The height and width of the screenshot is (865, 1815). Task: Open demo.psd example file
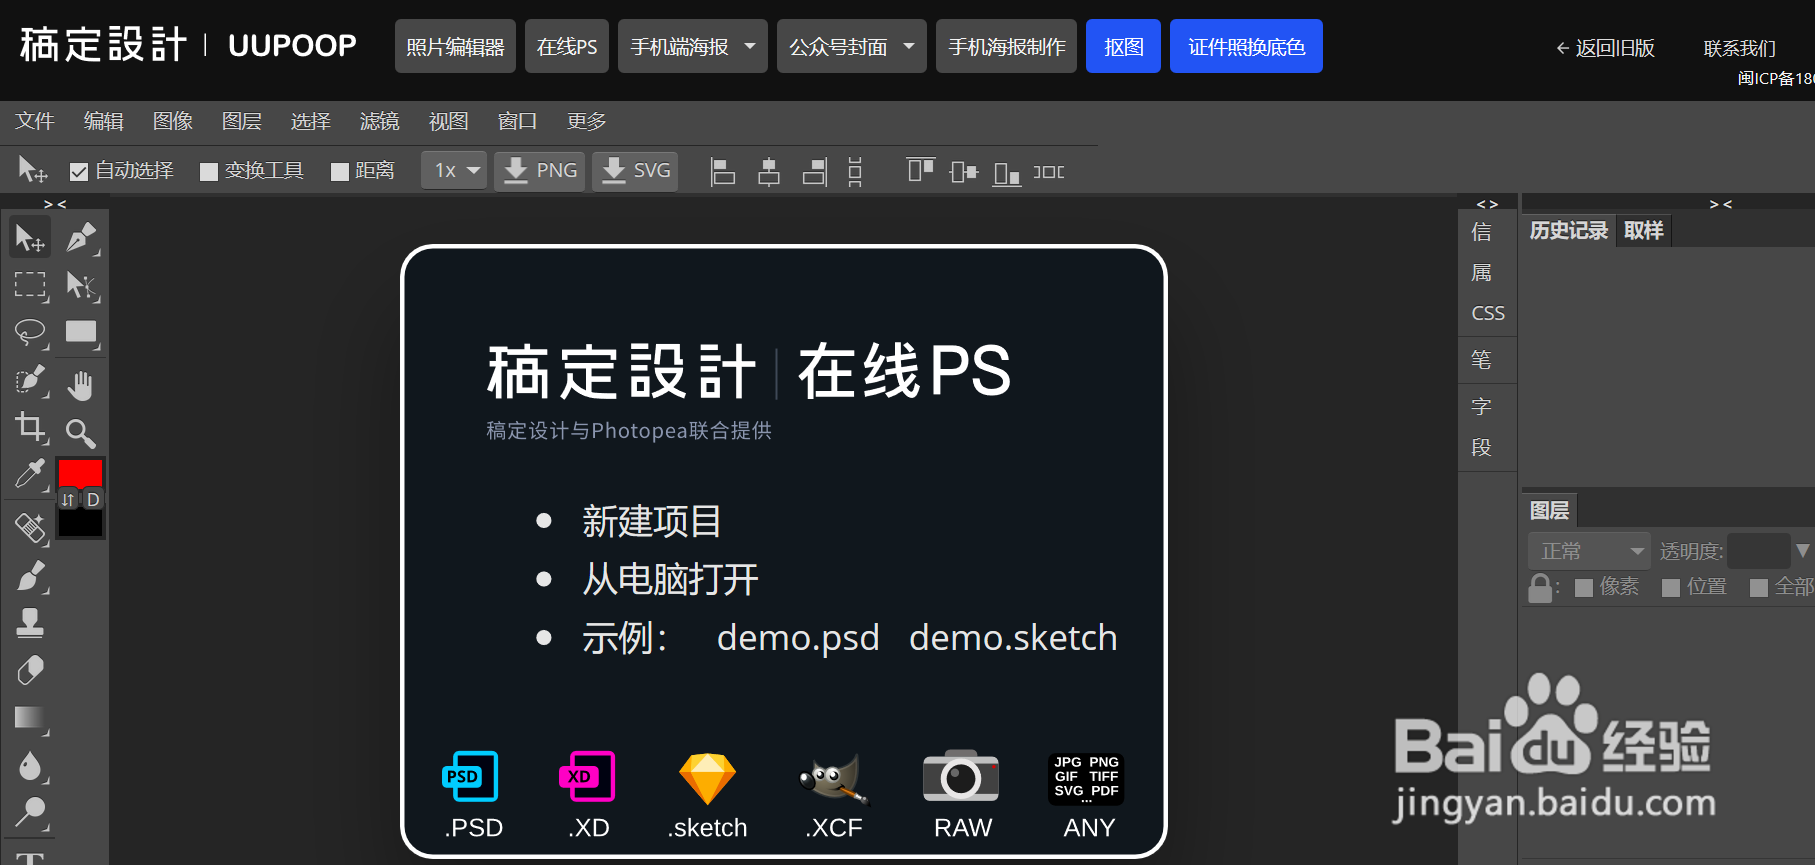[798, 638]
